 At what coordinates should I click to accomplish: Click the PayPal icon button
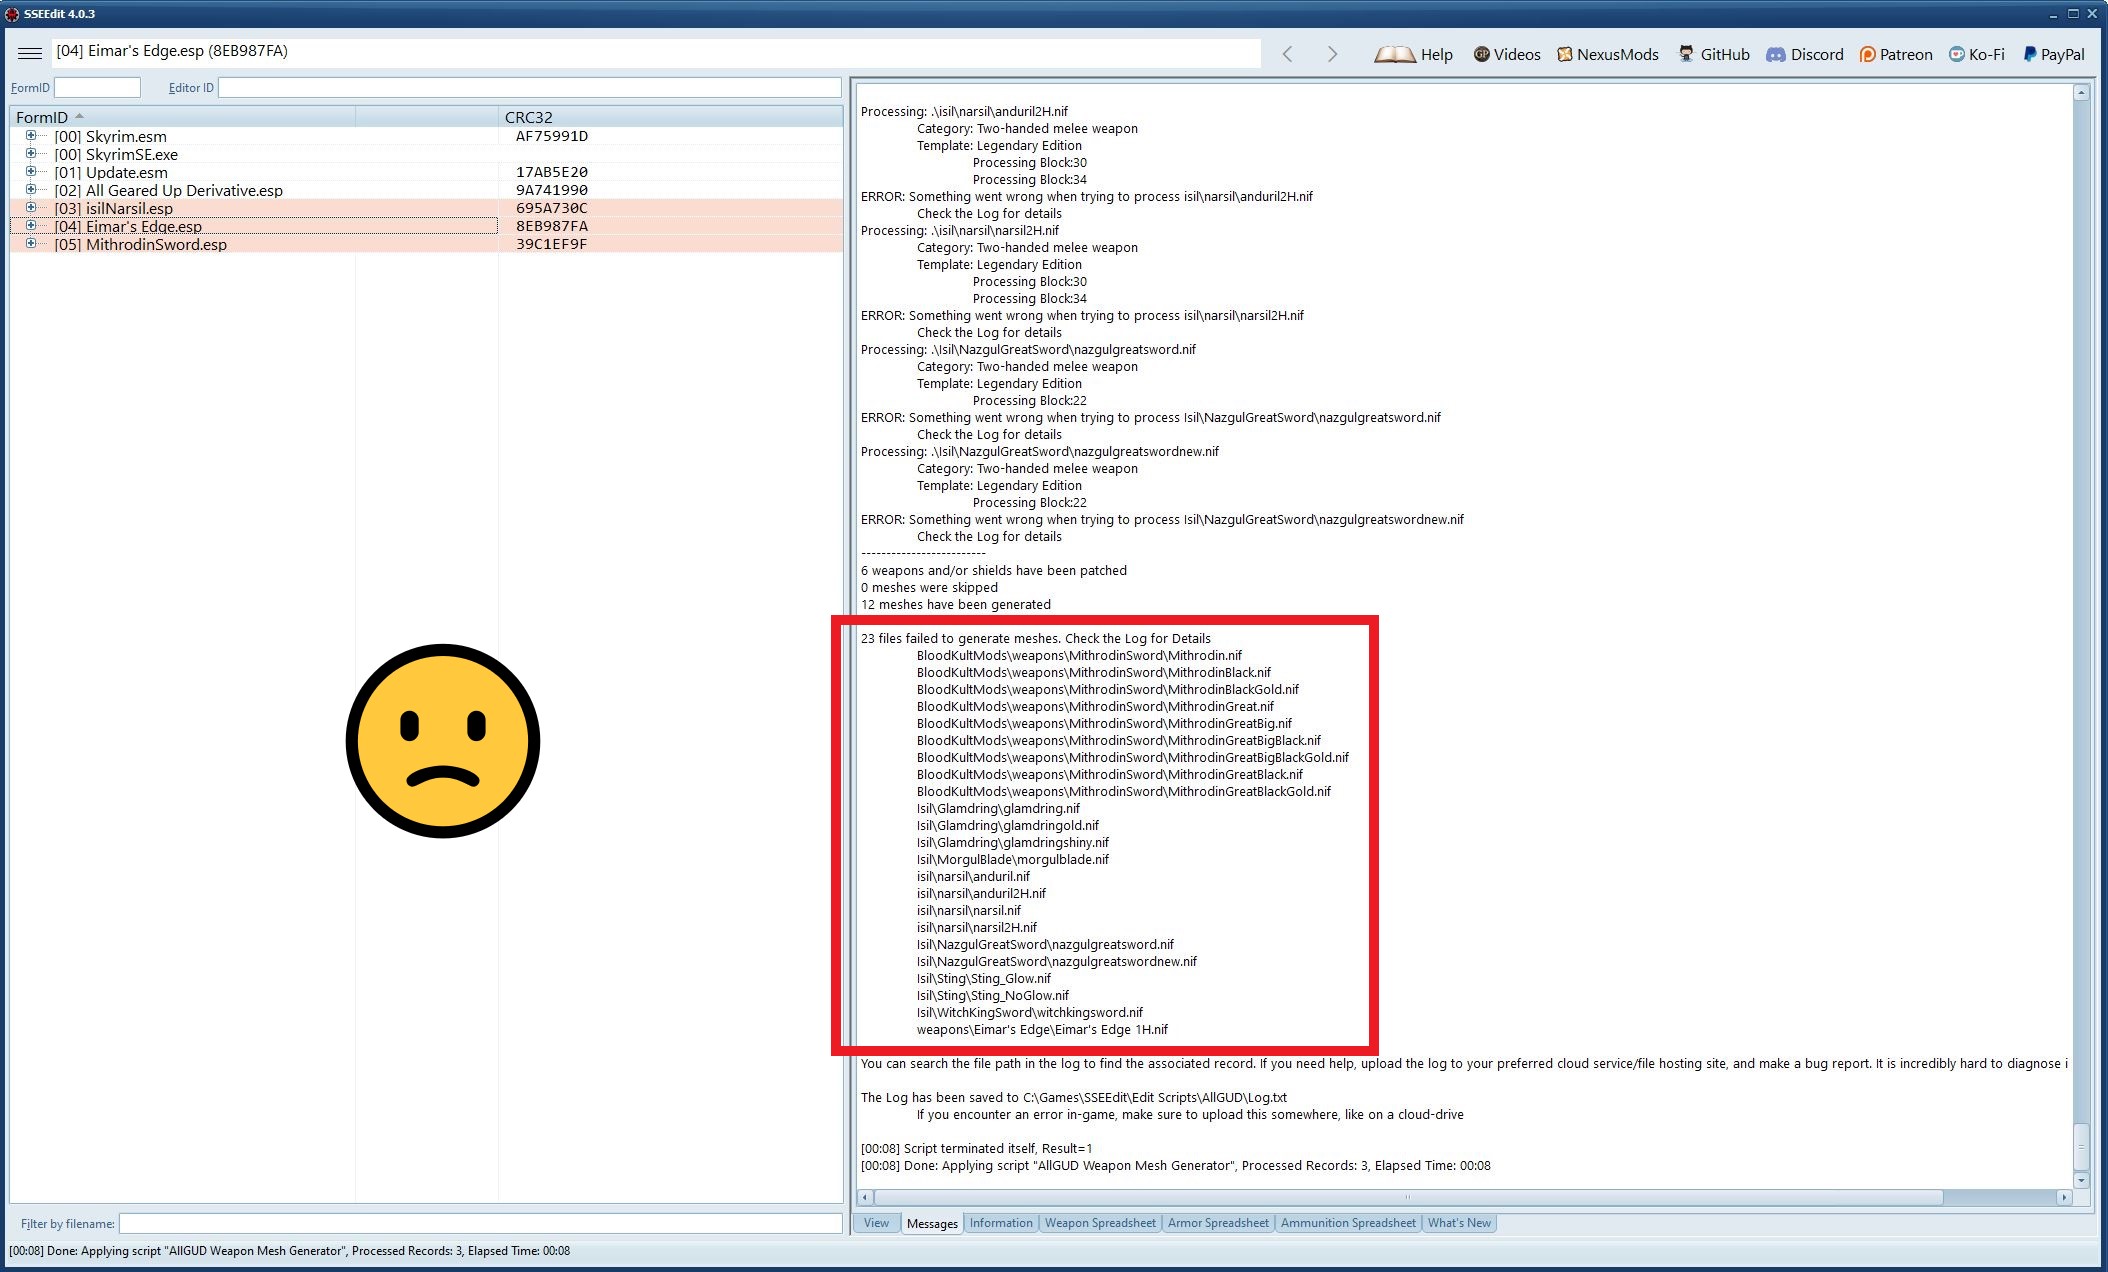point(2029,55)
